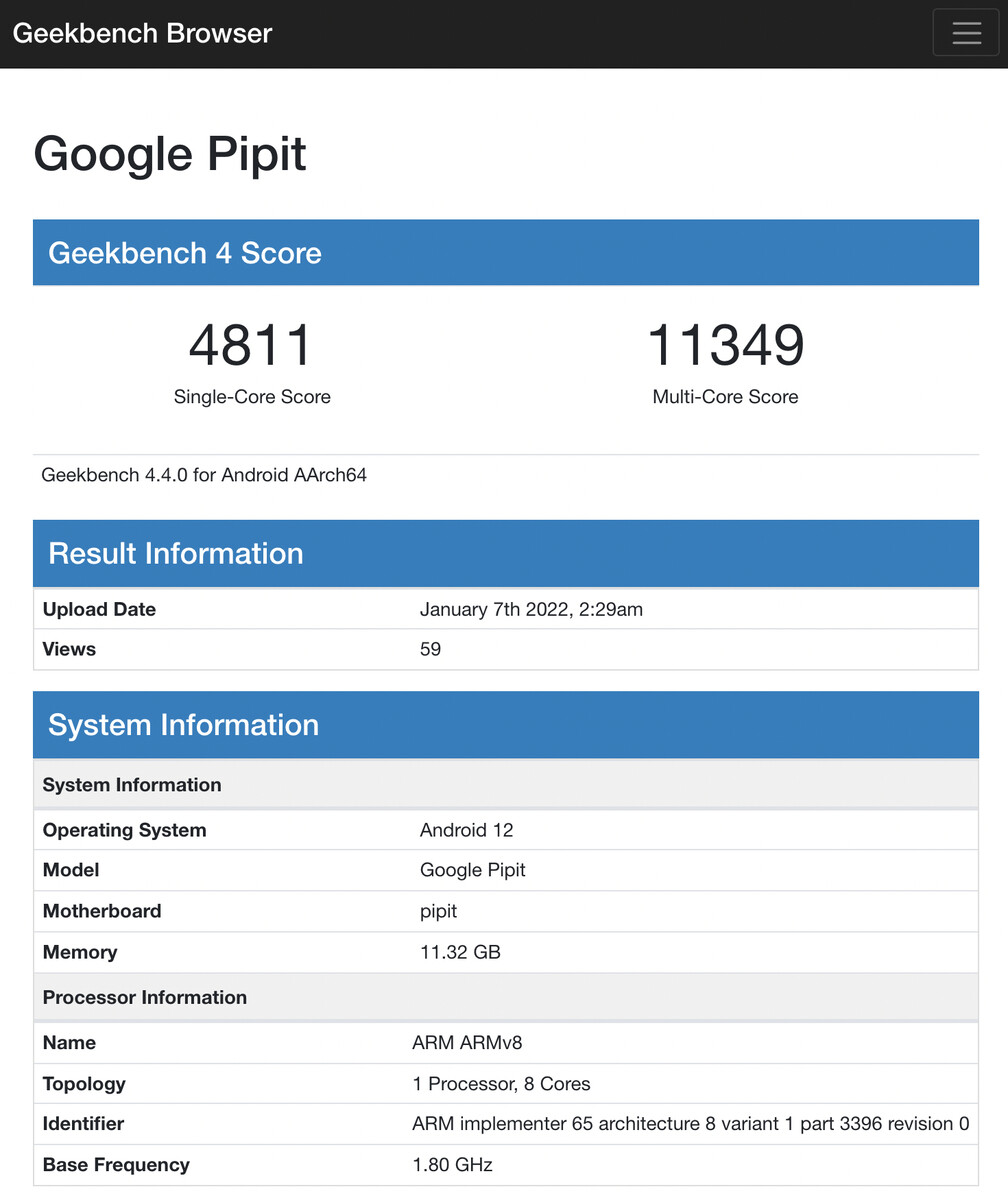Select the Android 12 operating system value
Screen dimensions: 1008x1200
click(466, 830)
